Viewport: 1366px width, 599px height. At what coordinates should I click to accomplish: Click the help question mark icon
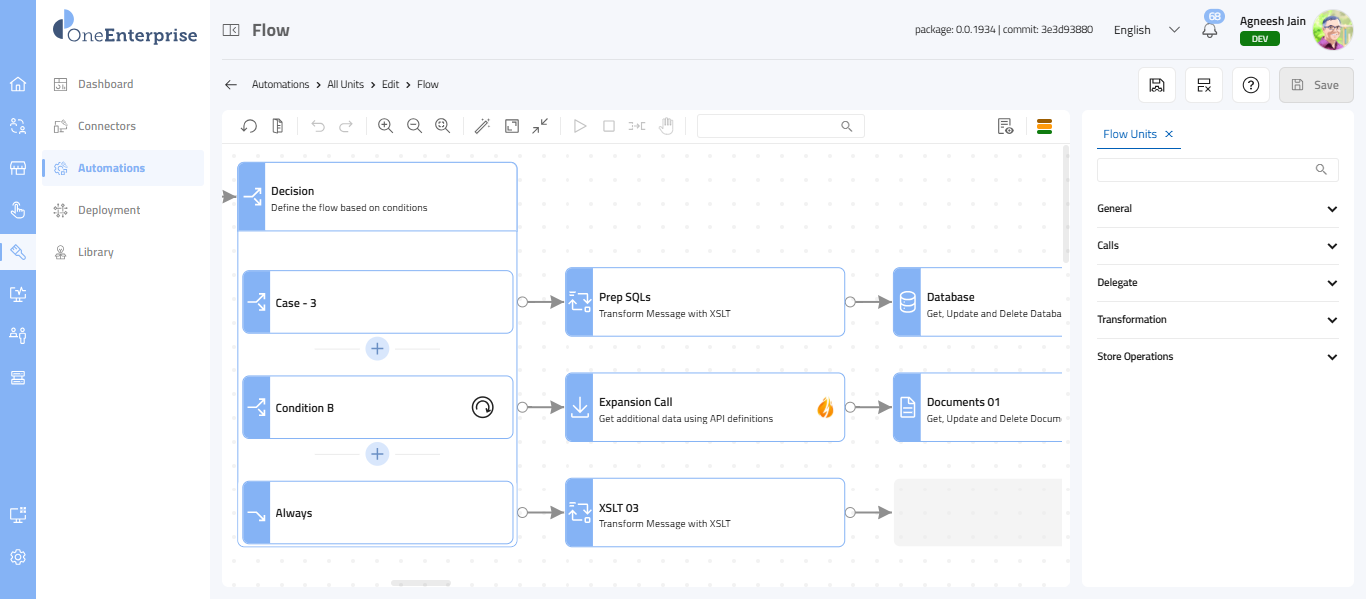coord(1250,85)
